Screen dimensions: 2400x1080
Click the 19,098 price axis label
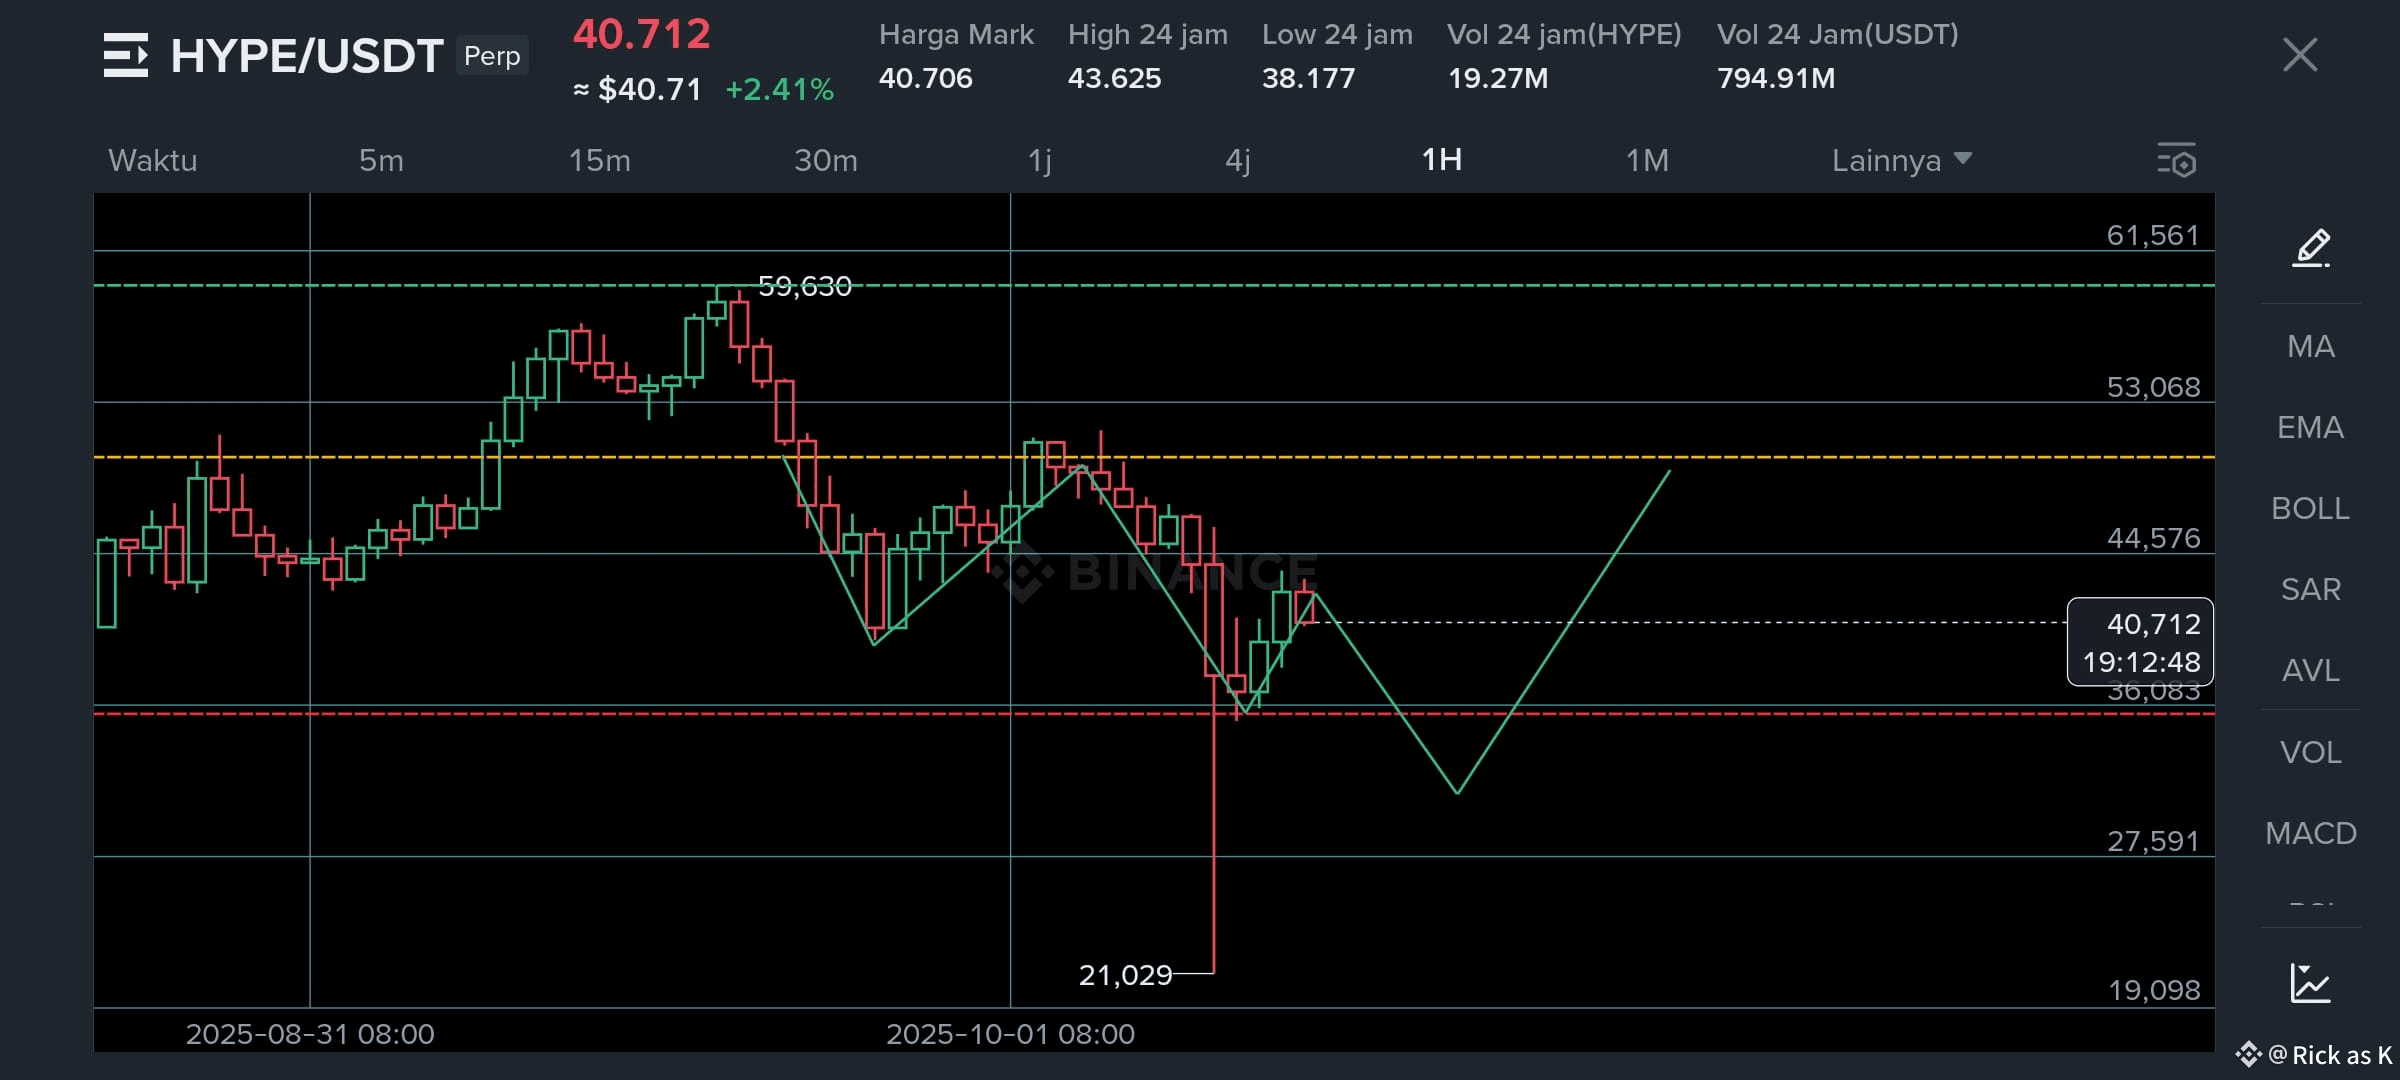tap(2154, 990)
